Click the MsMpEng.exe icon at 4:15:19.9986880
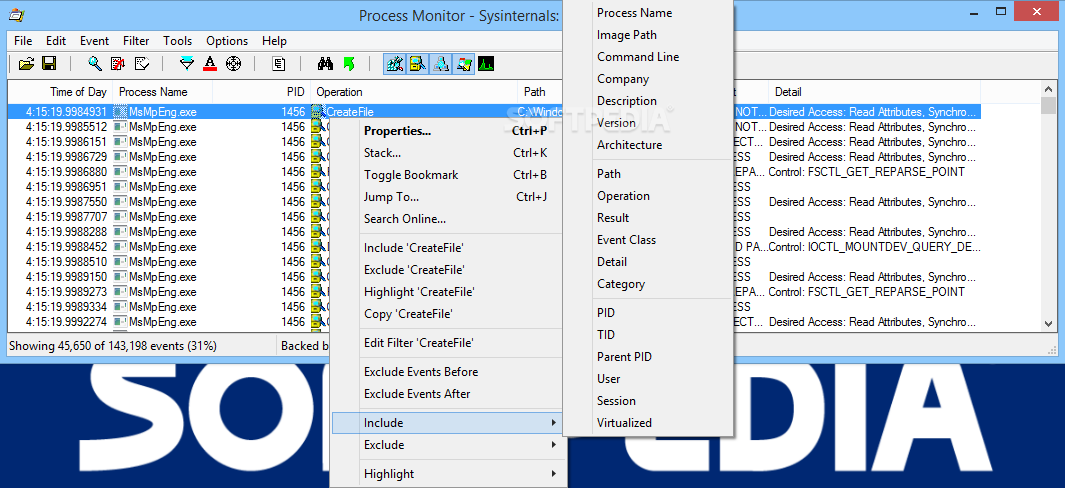Image resolution: width=1065 pixels, height=488 pixels. tap(120, 171)
